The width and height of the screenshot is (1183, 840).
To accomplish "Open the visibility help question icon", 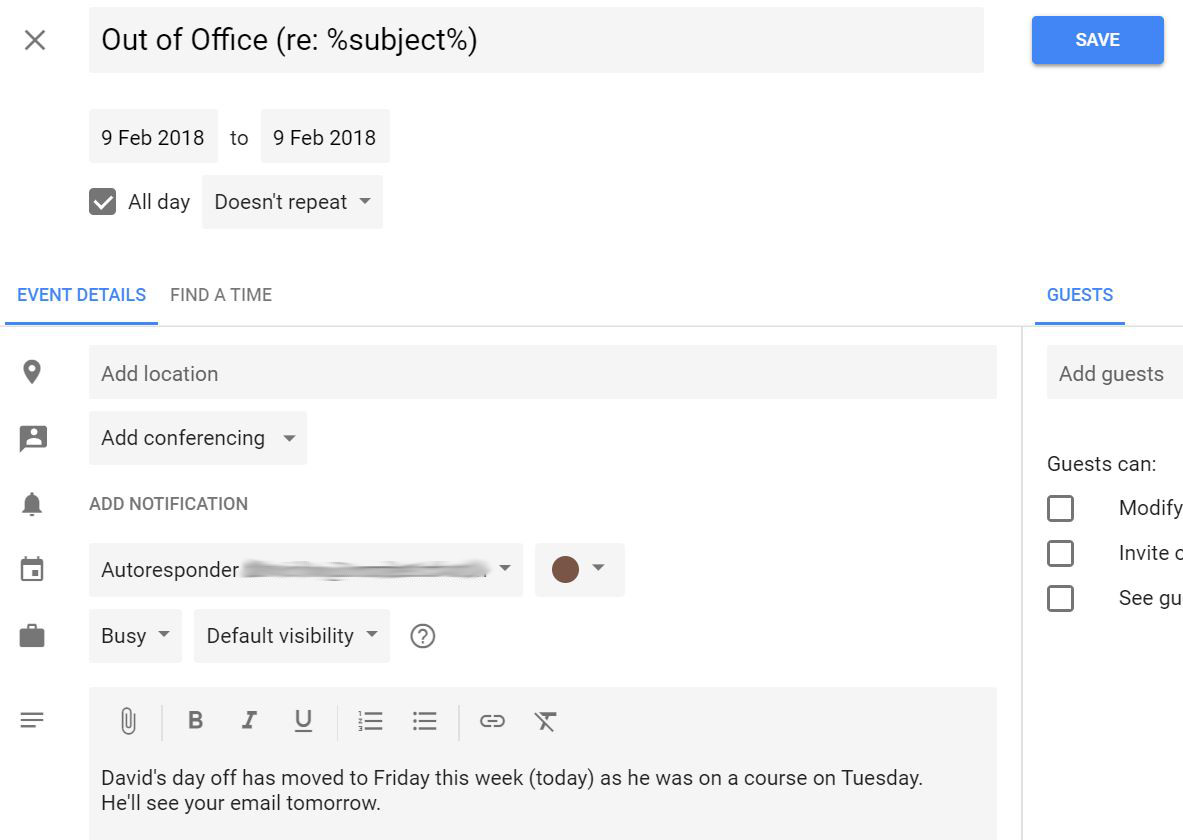I will click(422, 636).
